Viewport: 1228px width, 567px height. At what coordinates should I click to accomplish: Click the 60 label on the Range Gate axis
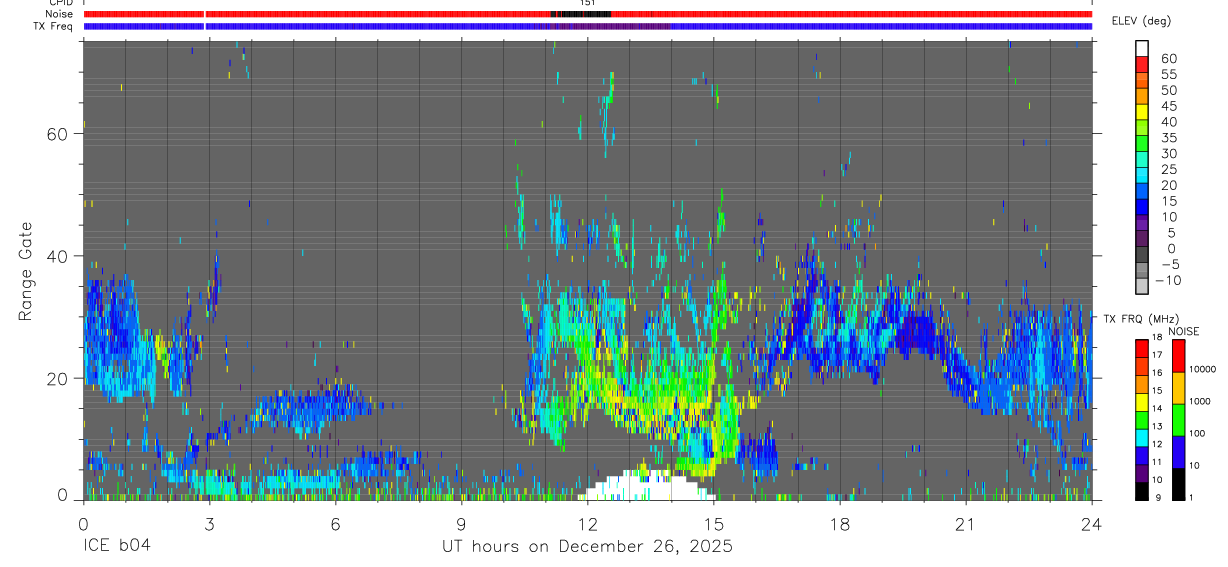(x=59, y=134)
